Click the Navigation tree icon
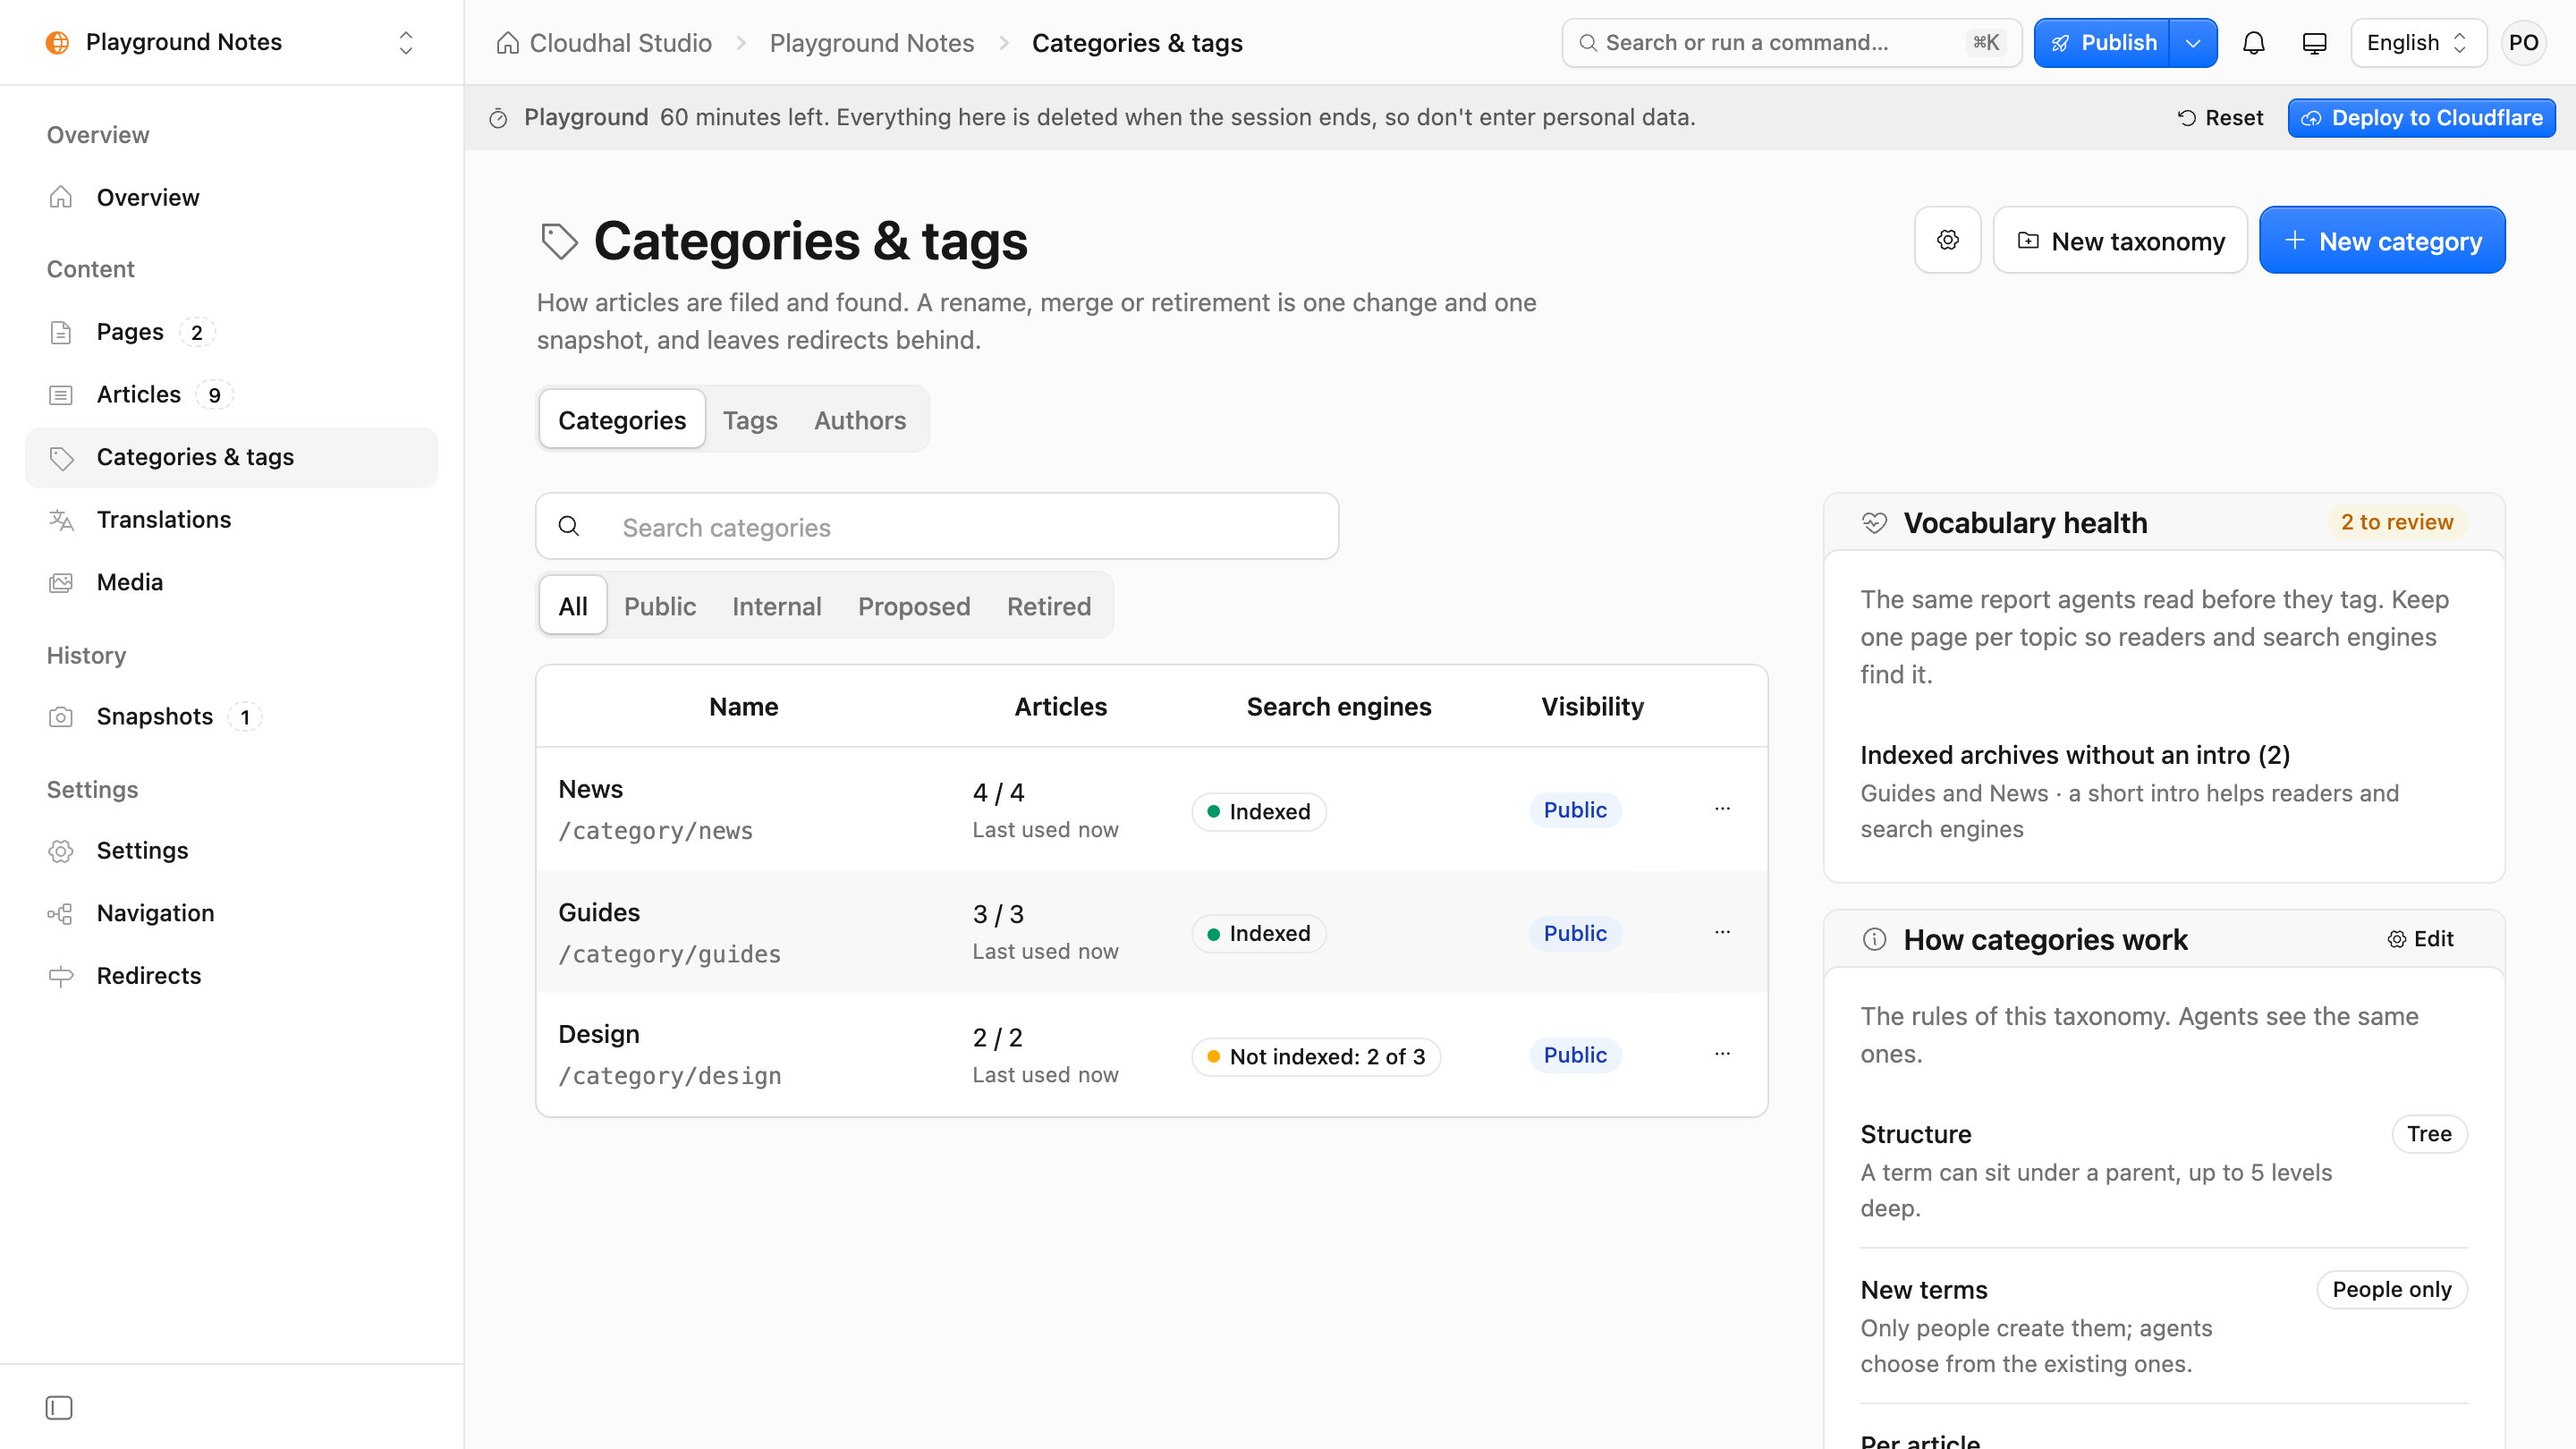This screenshot has height=1449, width=2576. 61,913
